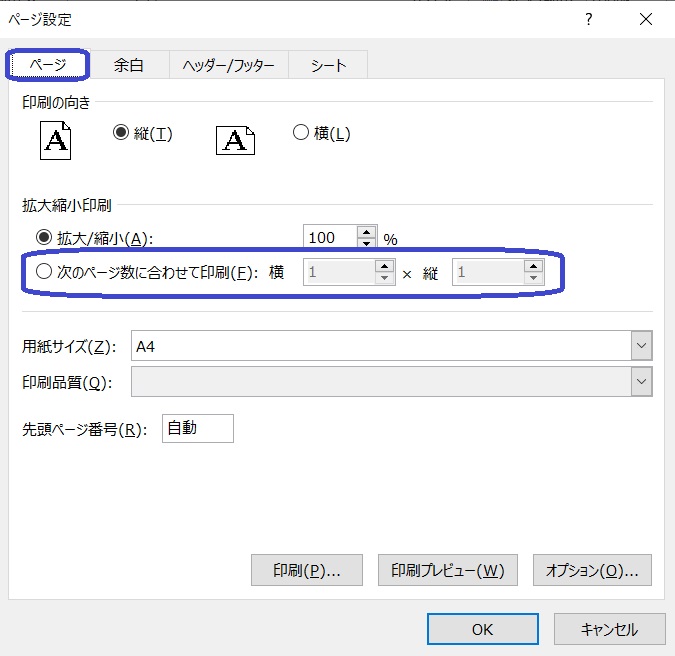Open the シート tab
This screenshot has width=675, height=656.
point(328,65)
